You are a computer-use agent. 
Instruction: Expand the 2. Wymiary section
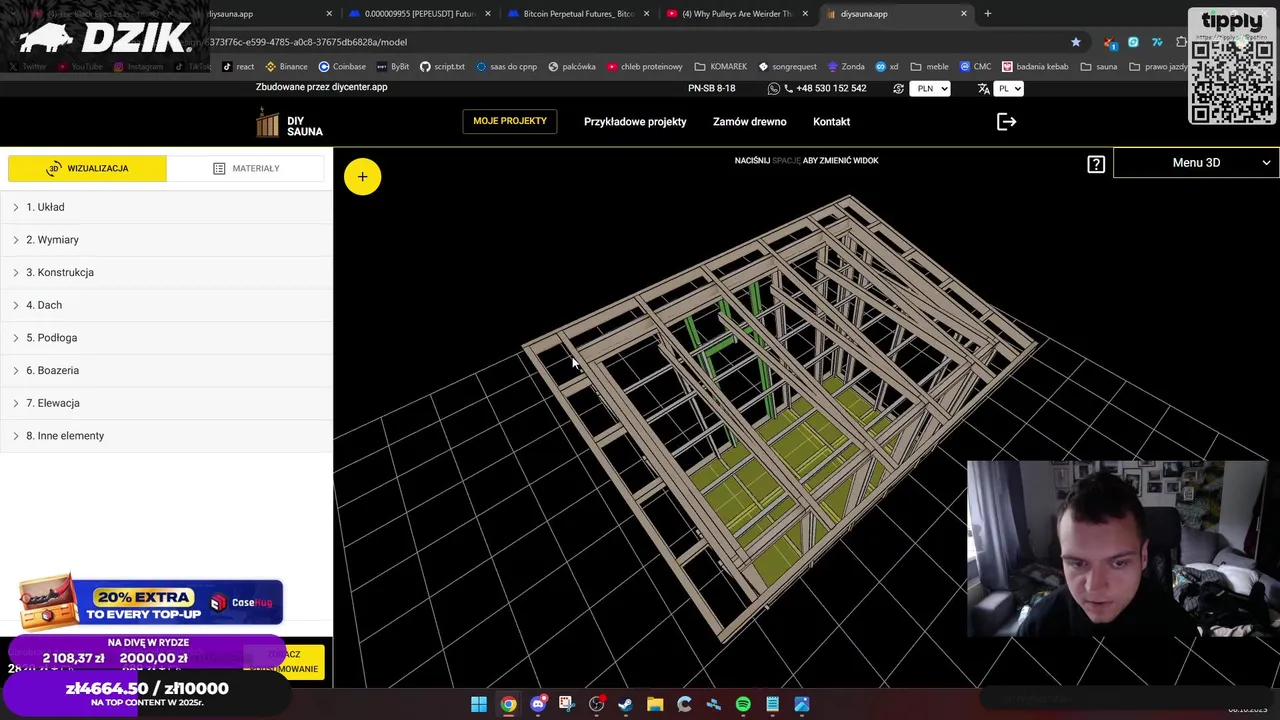click(x=166, y=240)
